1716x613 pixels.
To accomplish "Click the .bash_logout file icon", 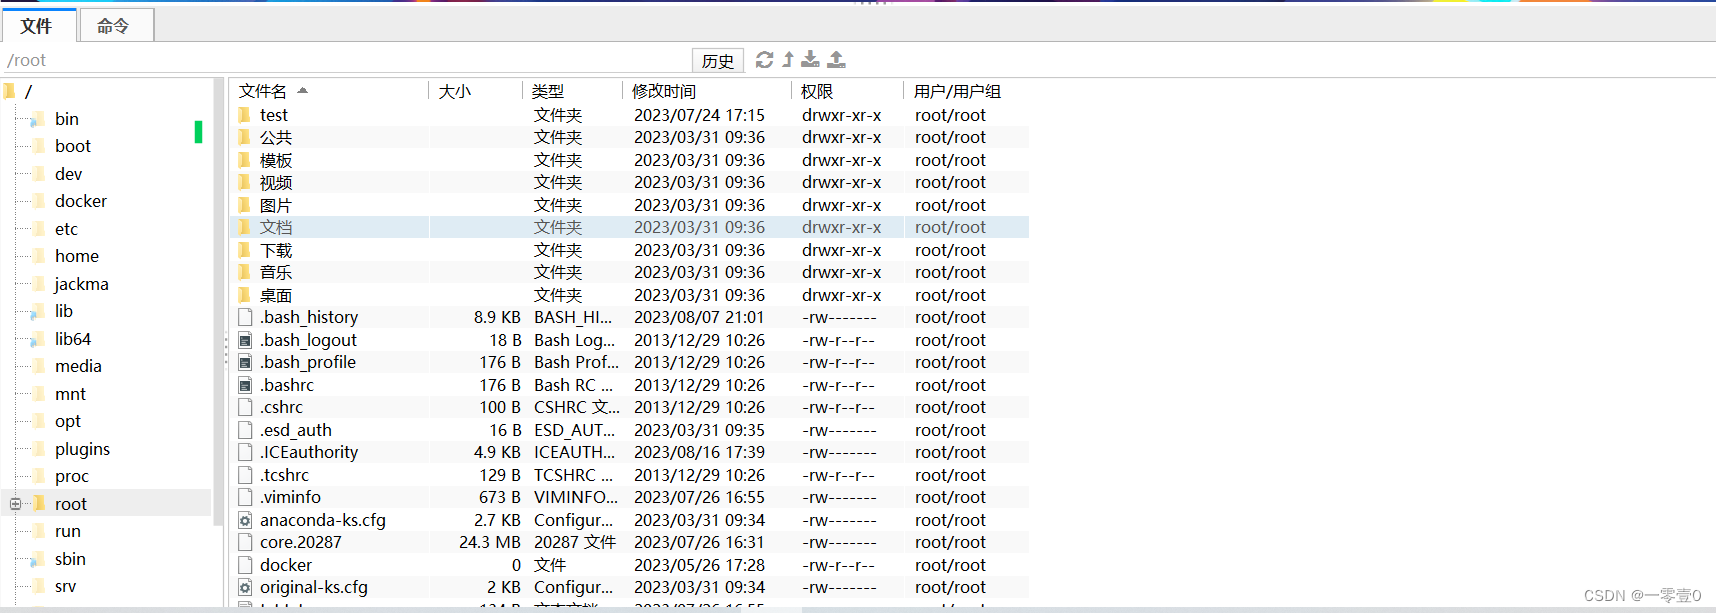I will tap(245, 340).
